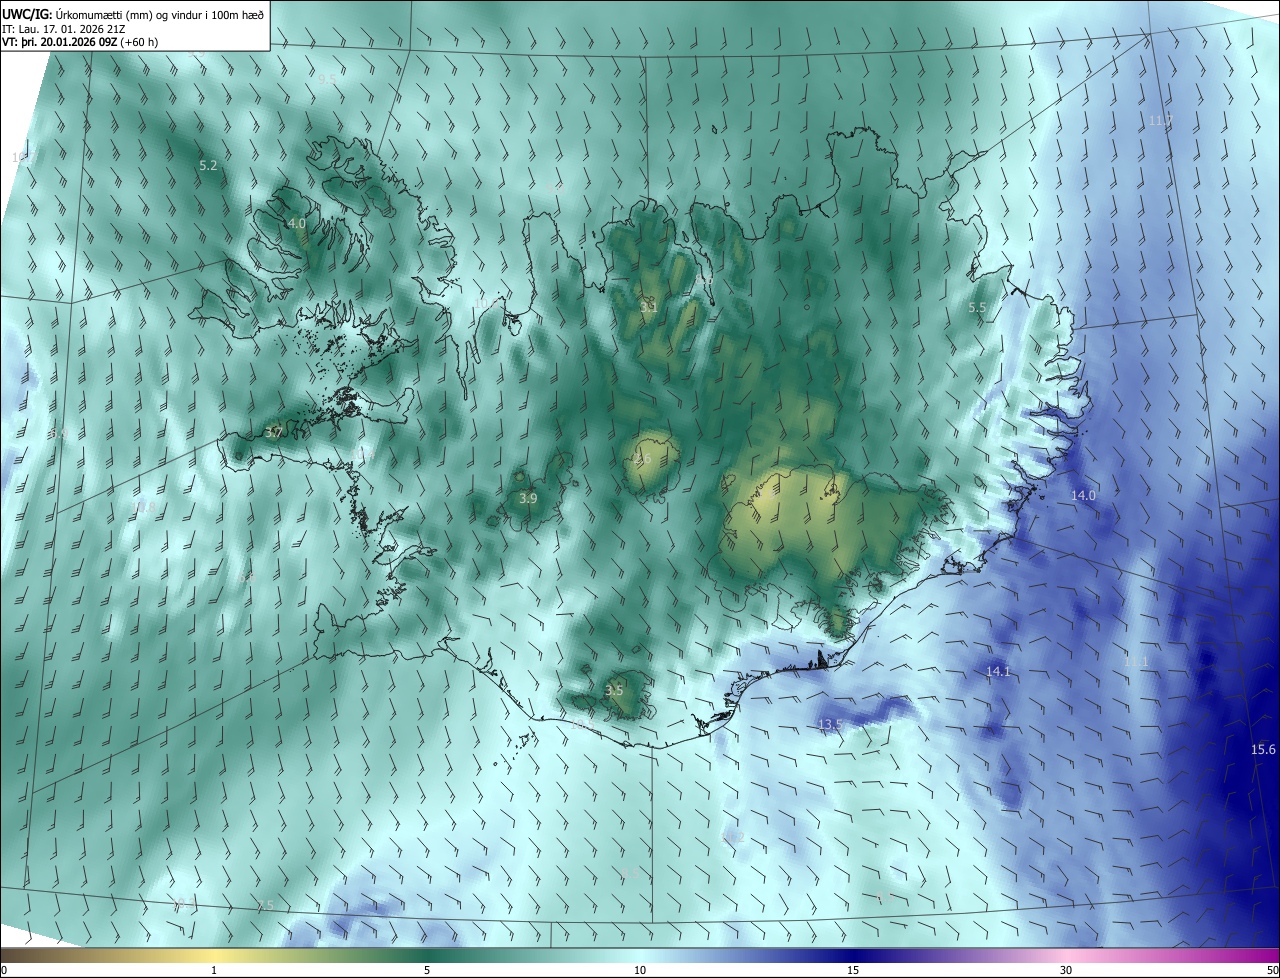
Task: Click the map value '5.2' over the northwest sea
Action: [x=208, y=165]
